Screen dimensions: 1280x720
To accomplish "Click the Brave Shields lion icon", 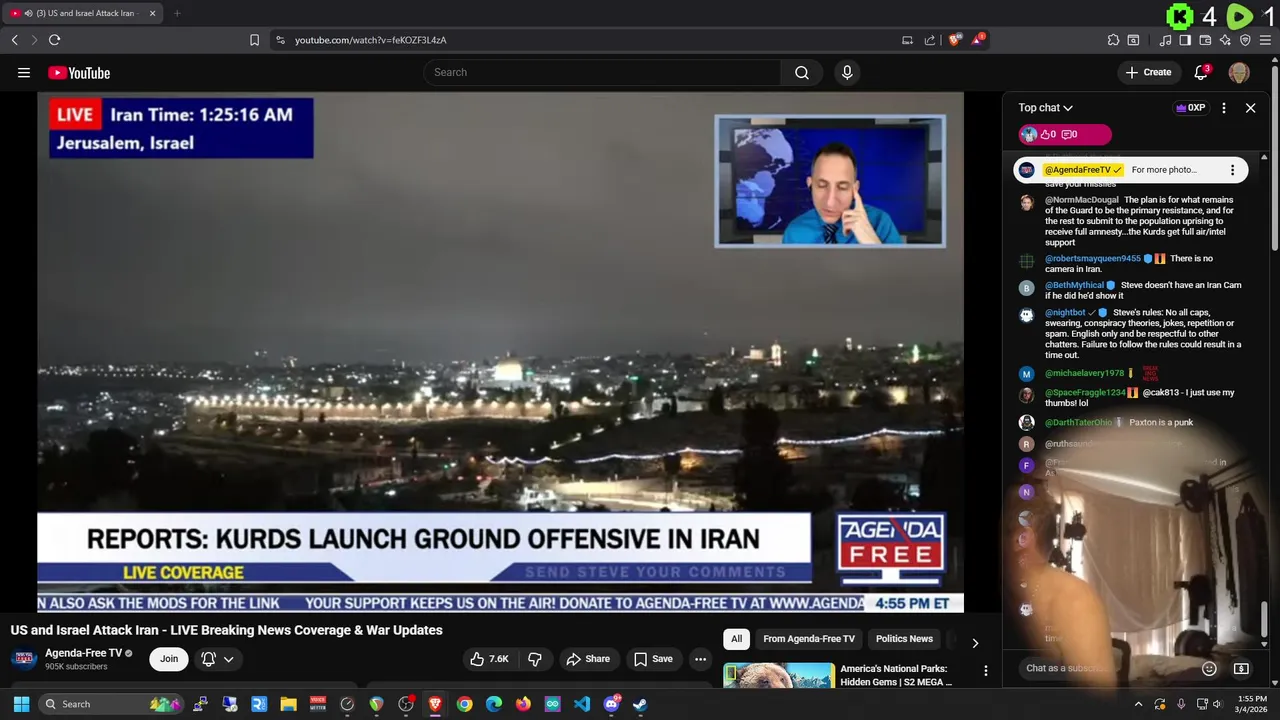I will pyautogui.click(x=954, y=40).
